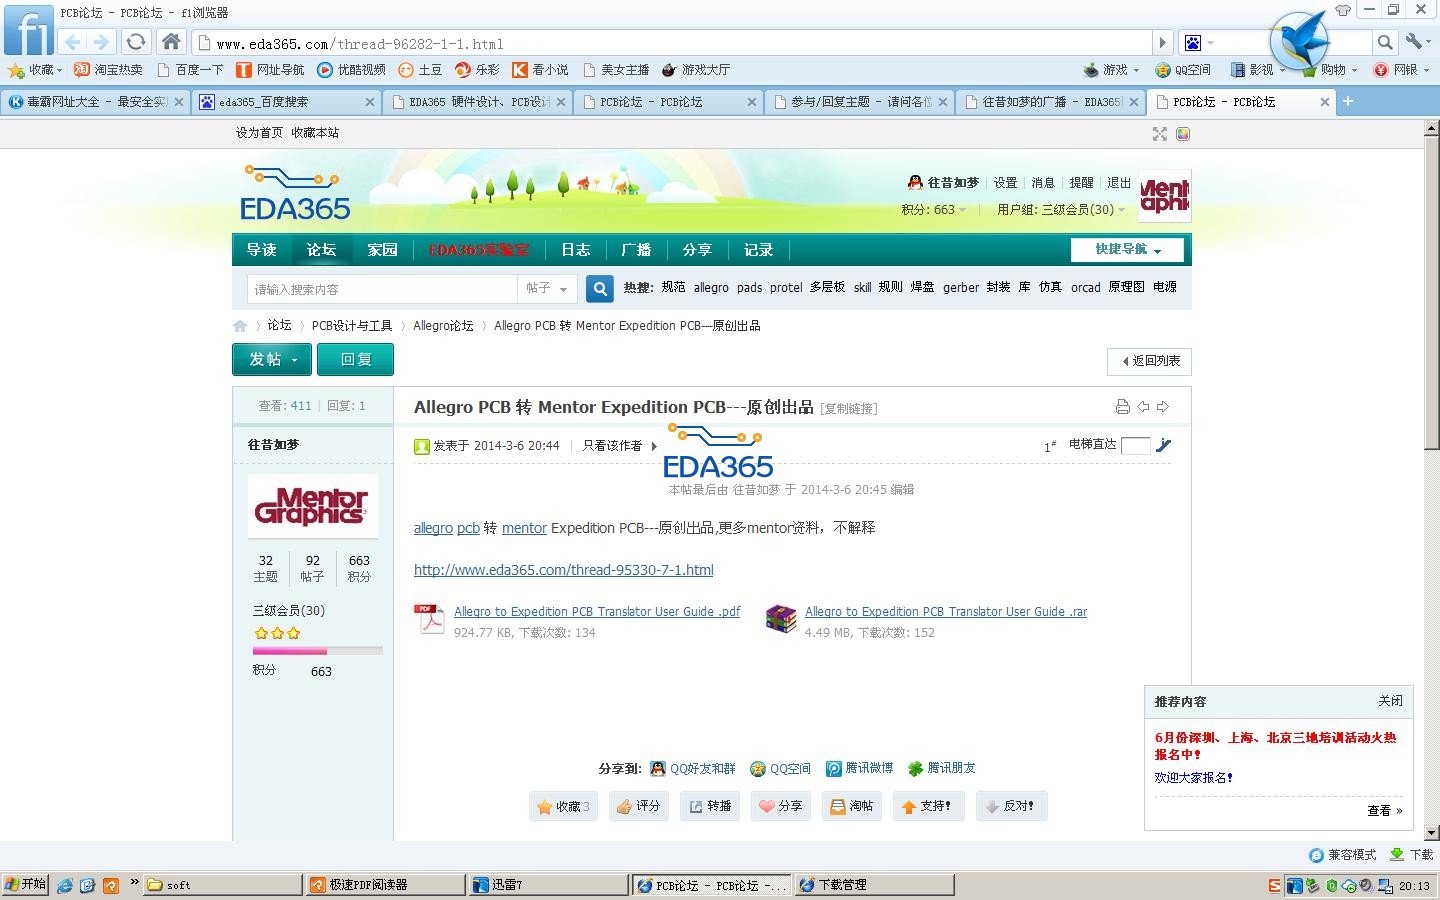The width and height of the screenshot is (1440, 900).
Task: Close the 毒霸网址大全 tab
Action: click(x=179, y=102)
